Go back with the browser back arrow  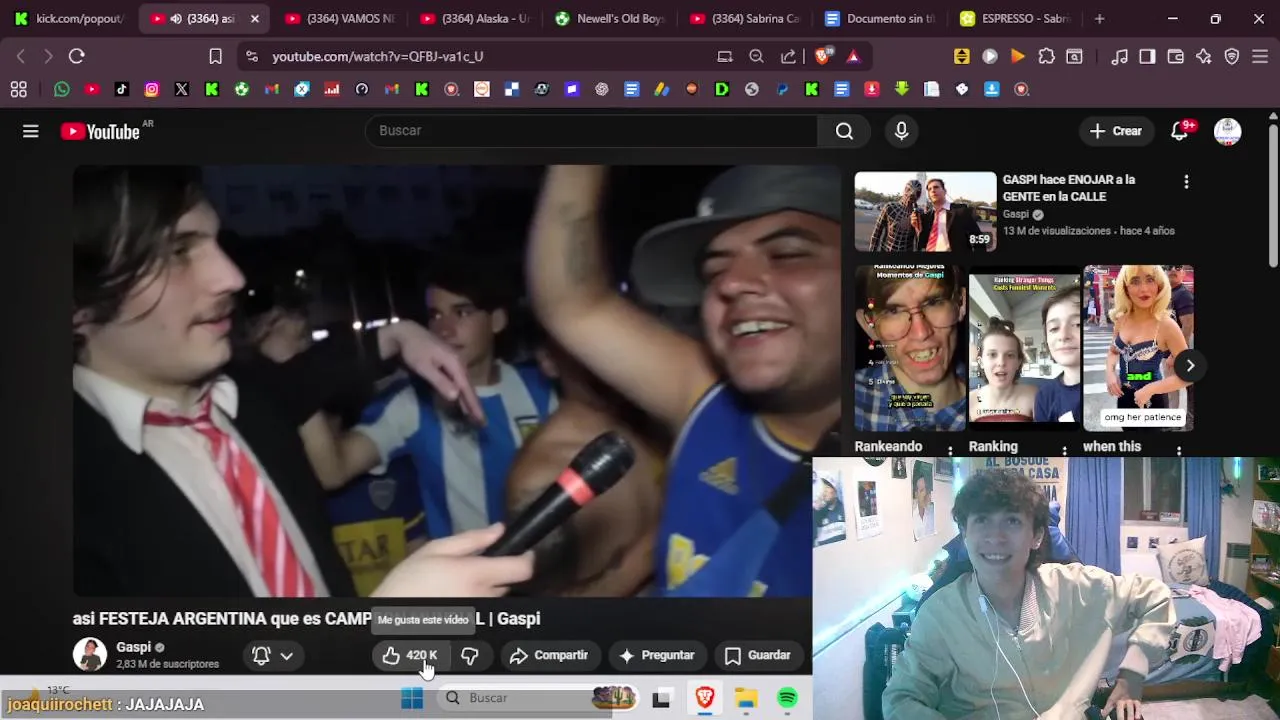pos(21,57)
